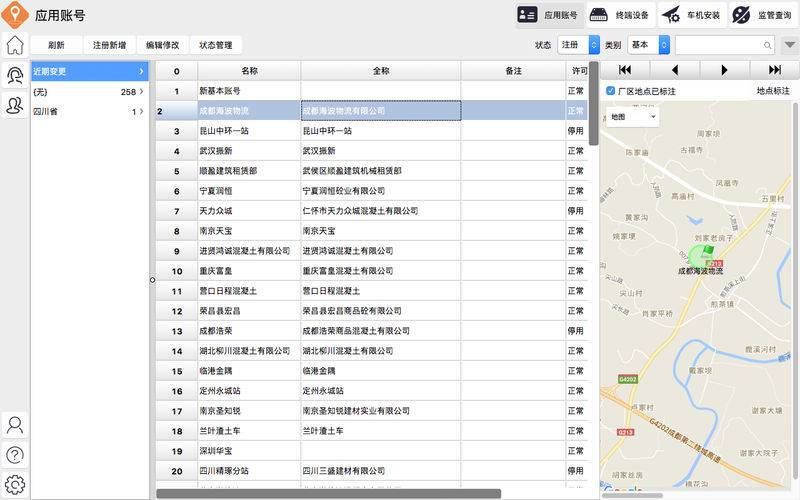Screen dimensions: 800x500
Task: Open the help question mark icon
Action: pyautogui.click(x=15, y=455)
